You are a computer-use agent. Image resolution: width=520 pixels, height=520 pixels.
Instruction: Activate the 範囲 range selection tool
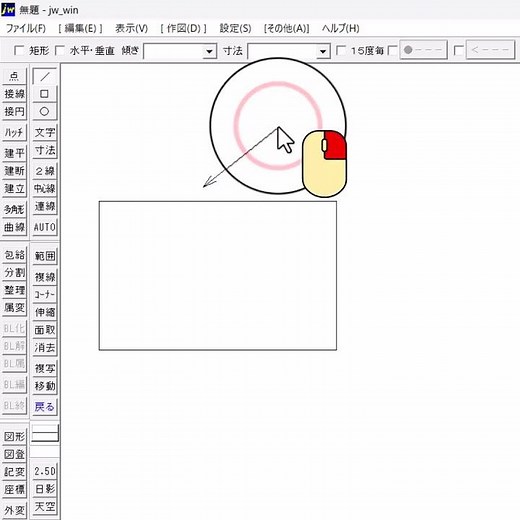(45, 256)
